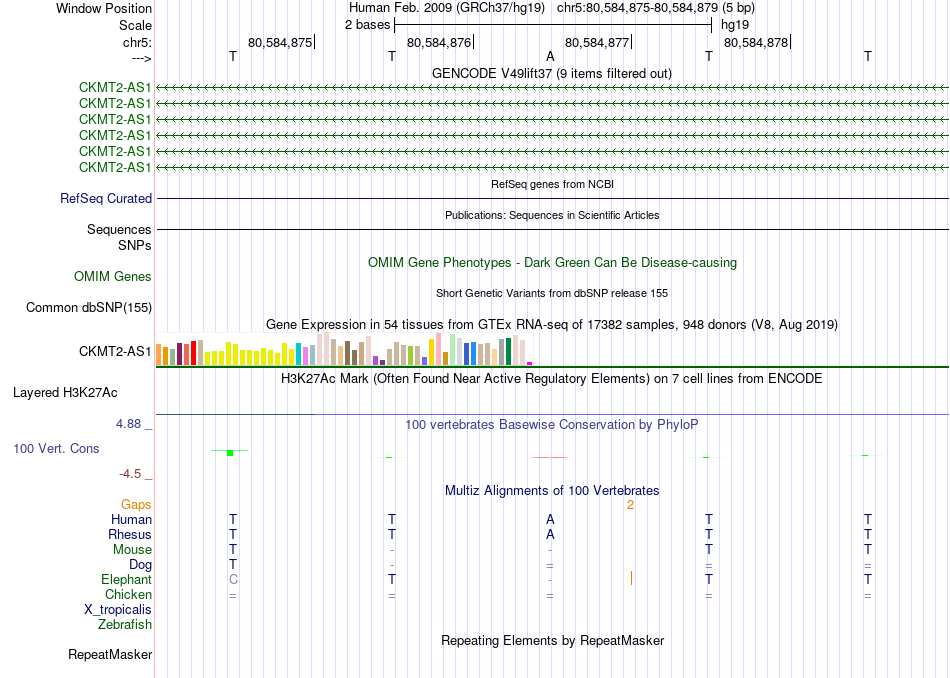Click the 'Common dbSNP(155)' track label
The height and width of the screenshot is (678, 950).
pos(89,307)
